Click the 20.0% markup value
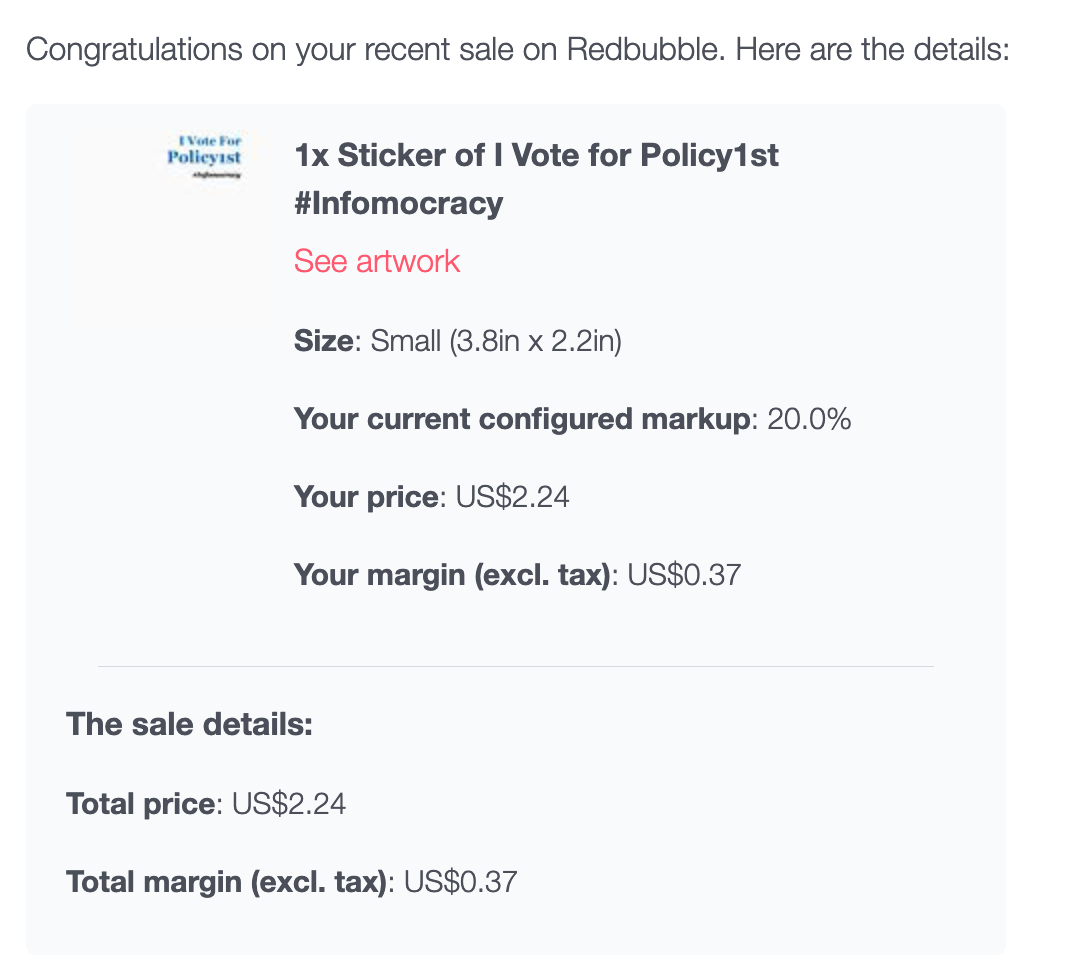The height and width of the screenshot is (974, 1070). [x=809, y=419]
